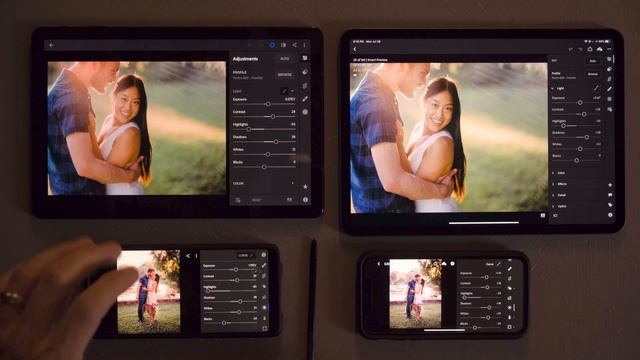
Task: Tap the back chevron on the right iPhone
Action: (378, 264)
